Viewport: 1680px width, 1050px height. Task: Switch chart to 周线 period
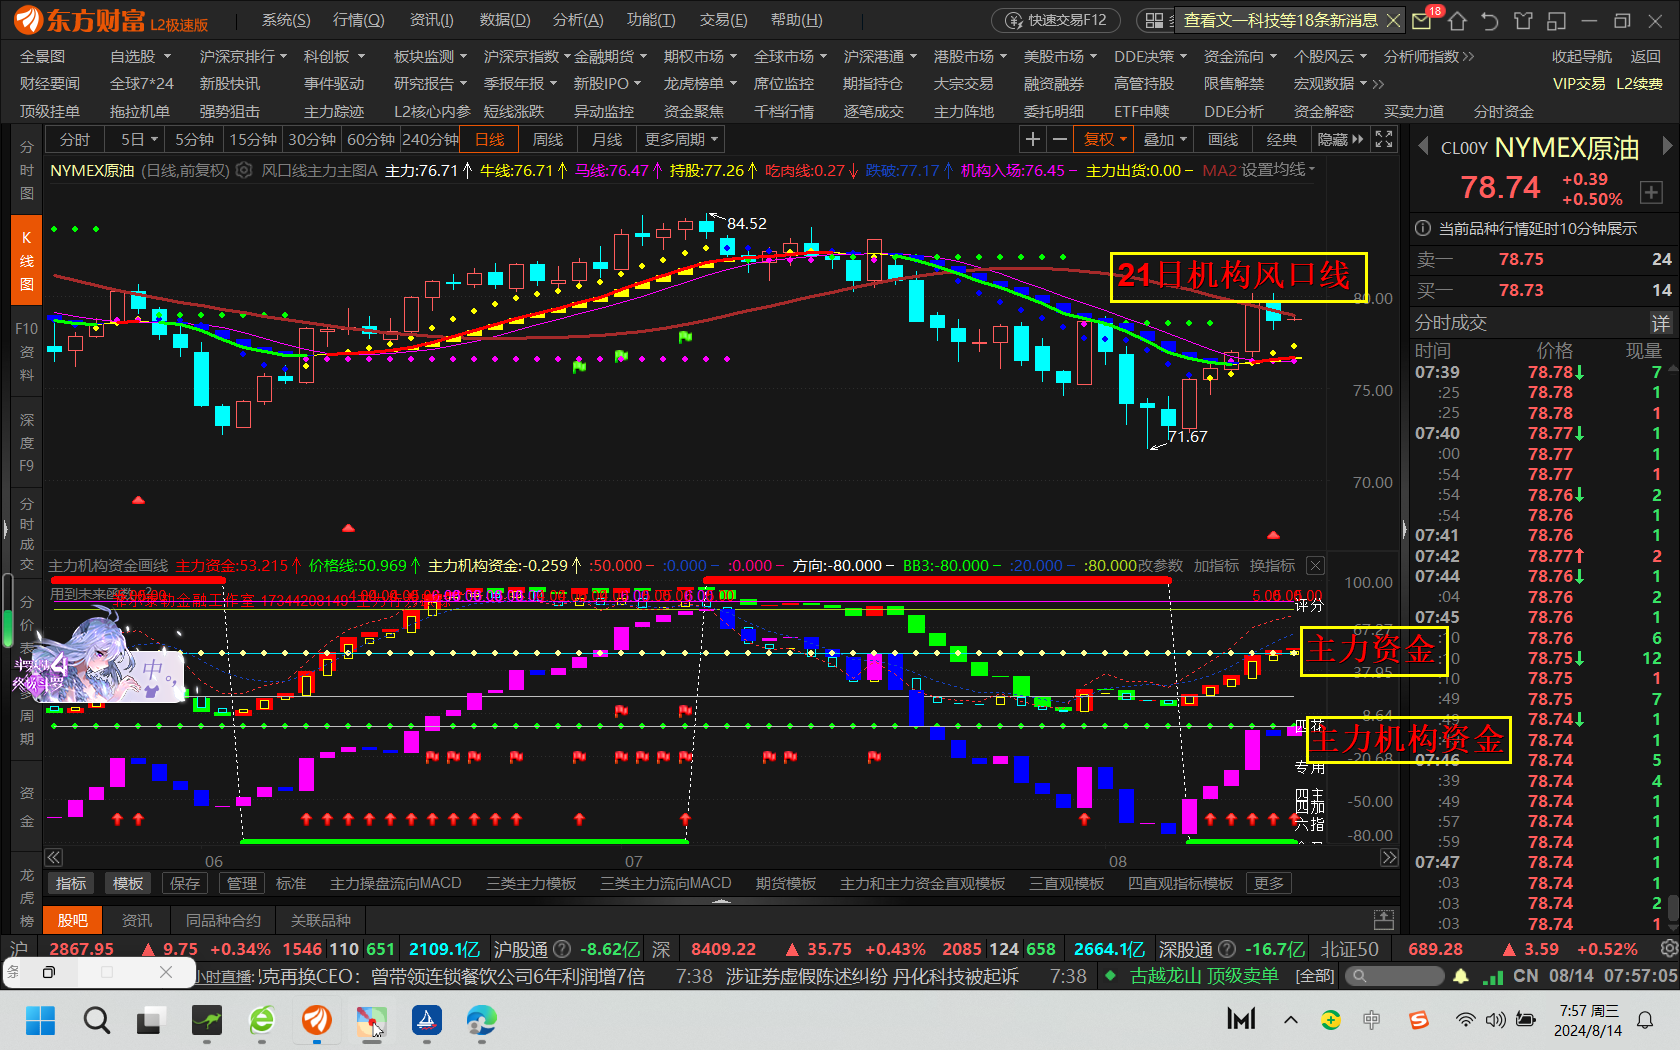point(547,139)
